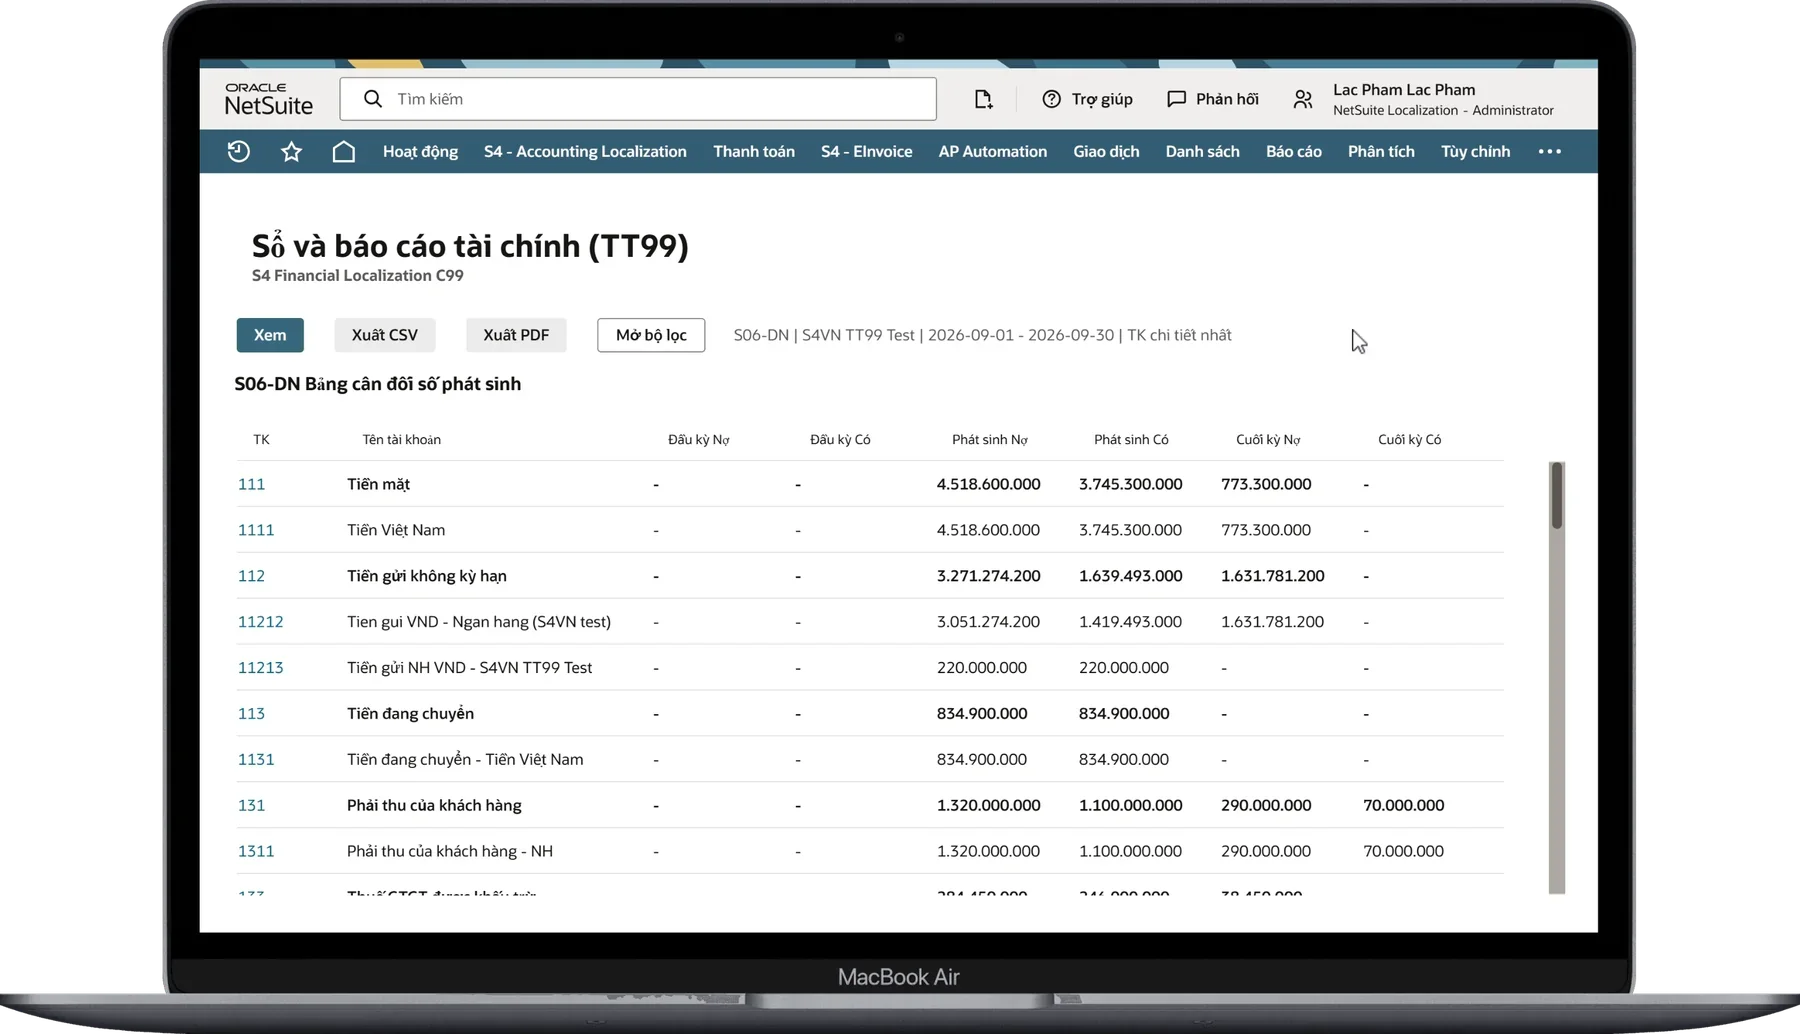This screenshot has width=1800, height=1034.
Task: Click the Phản hồi link
Action: pyautogui.click(x=1227, y=99)
